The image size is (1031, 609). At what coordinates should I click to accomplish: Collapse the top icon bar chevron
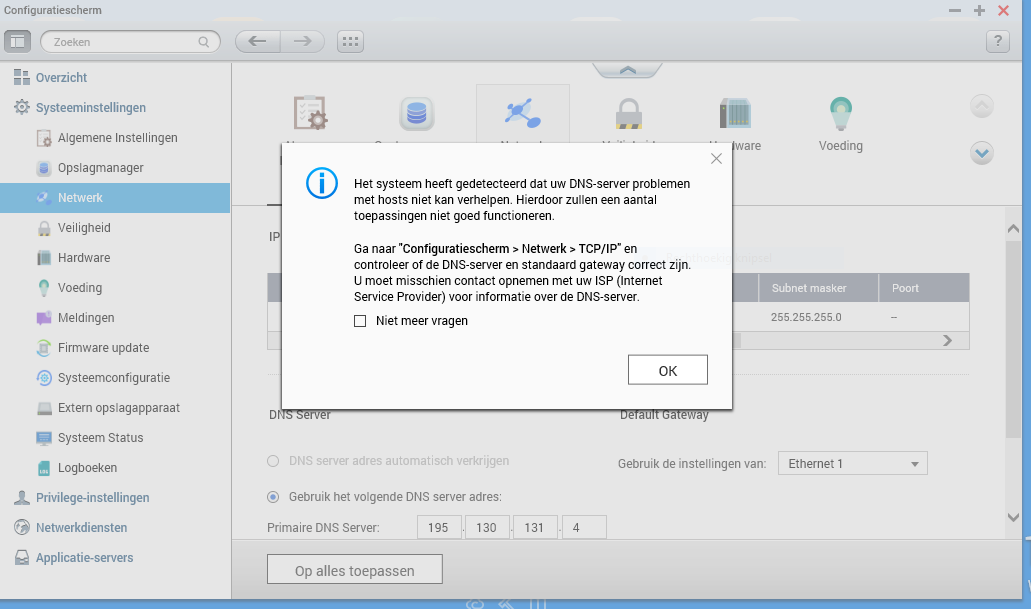[627, 70]
